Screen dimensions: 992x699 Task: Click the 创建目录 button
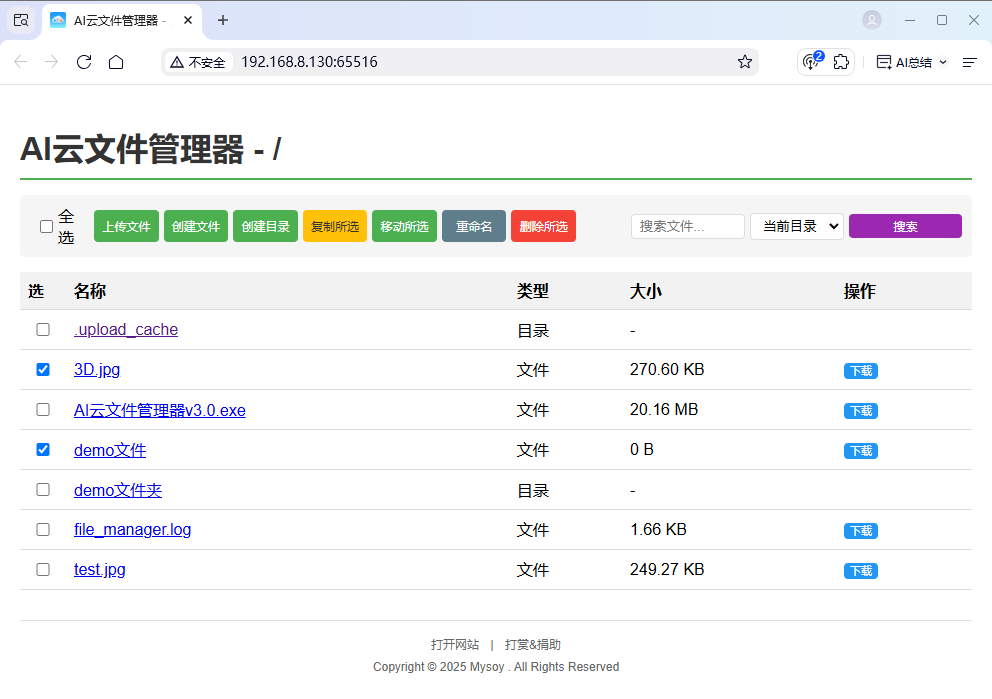click(266, 226)
